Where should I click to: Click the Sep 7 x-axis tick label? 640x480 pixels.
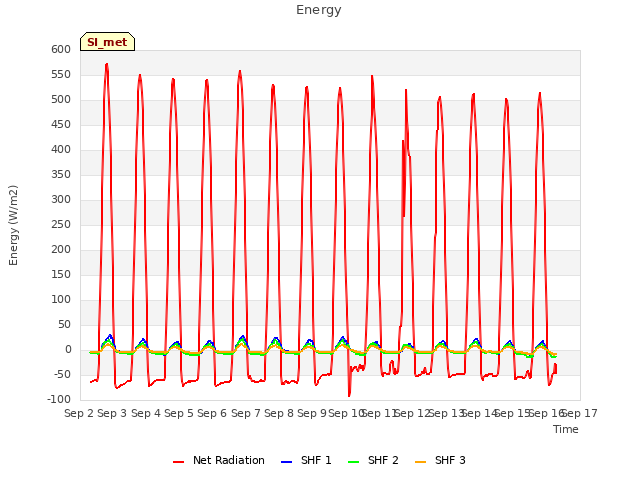tap(246, 413)
